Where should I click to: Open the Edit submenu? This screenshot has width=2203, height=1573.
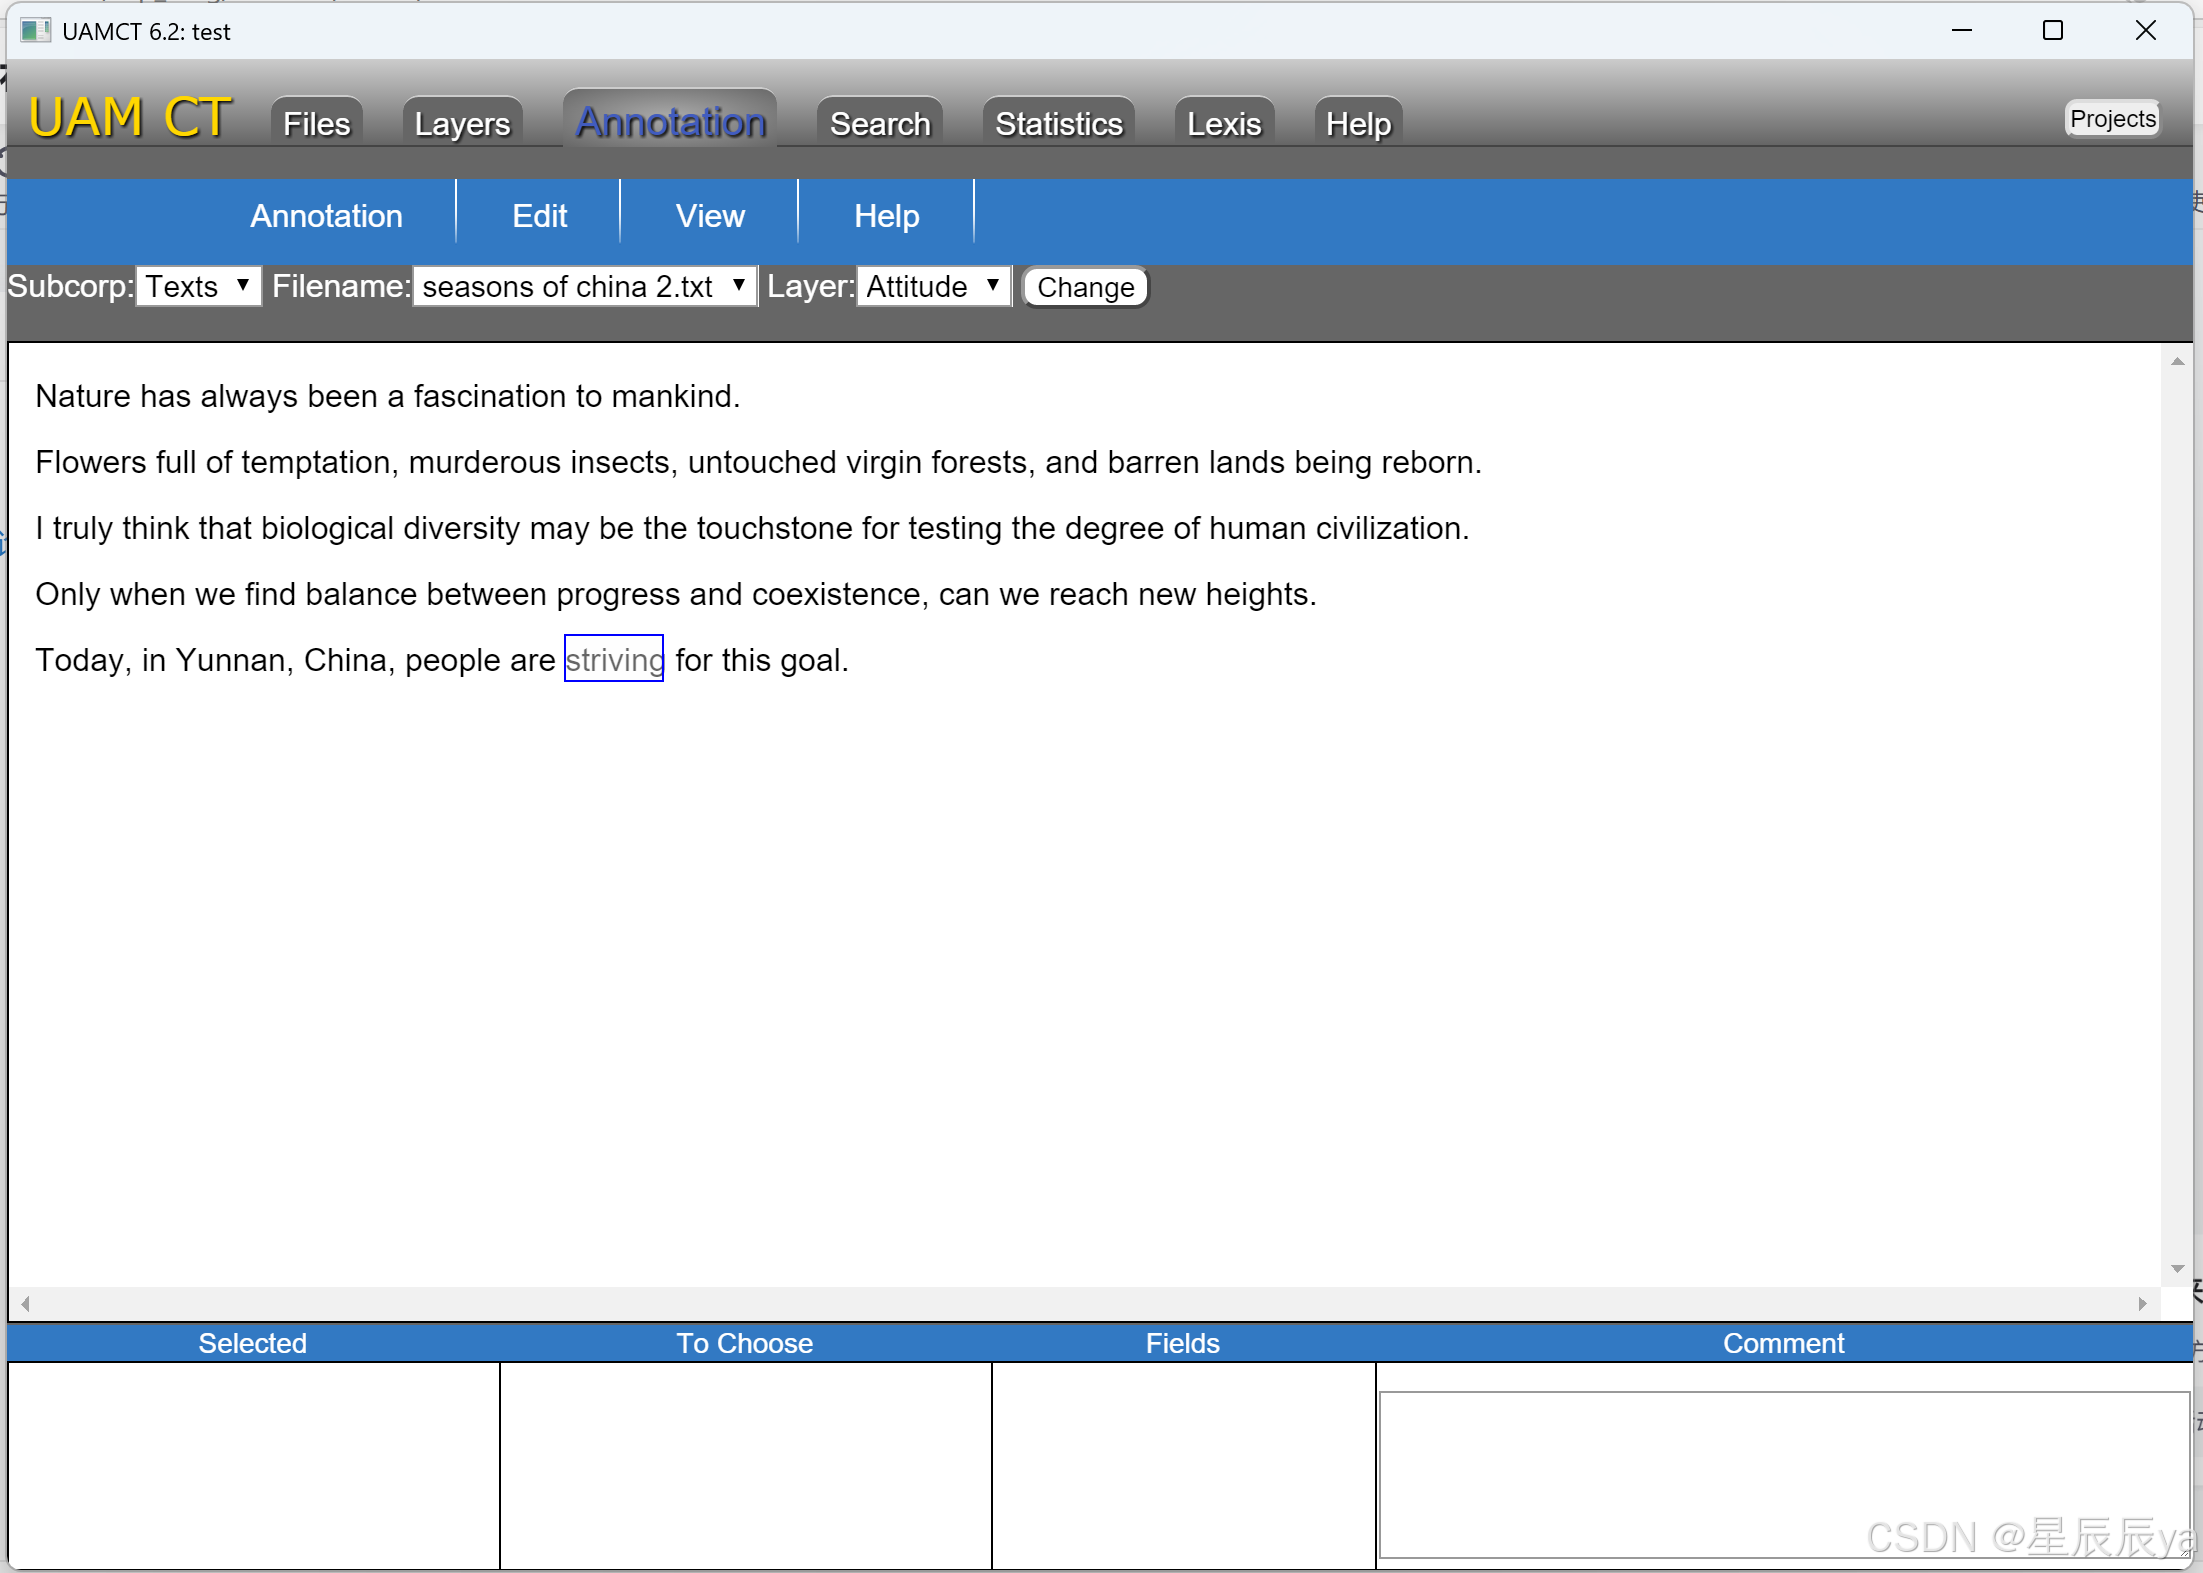pos(539,215)
